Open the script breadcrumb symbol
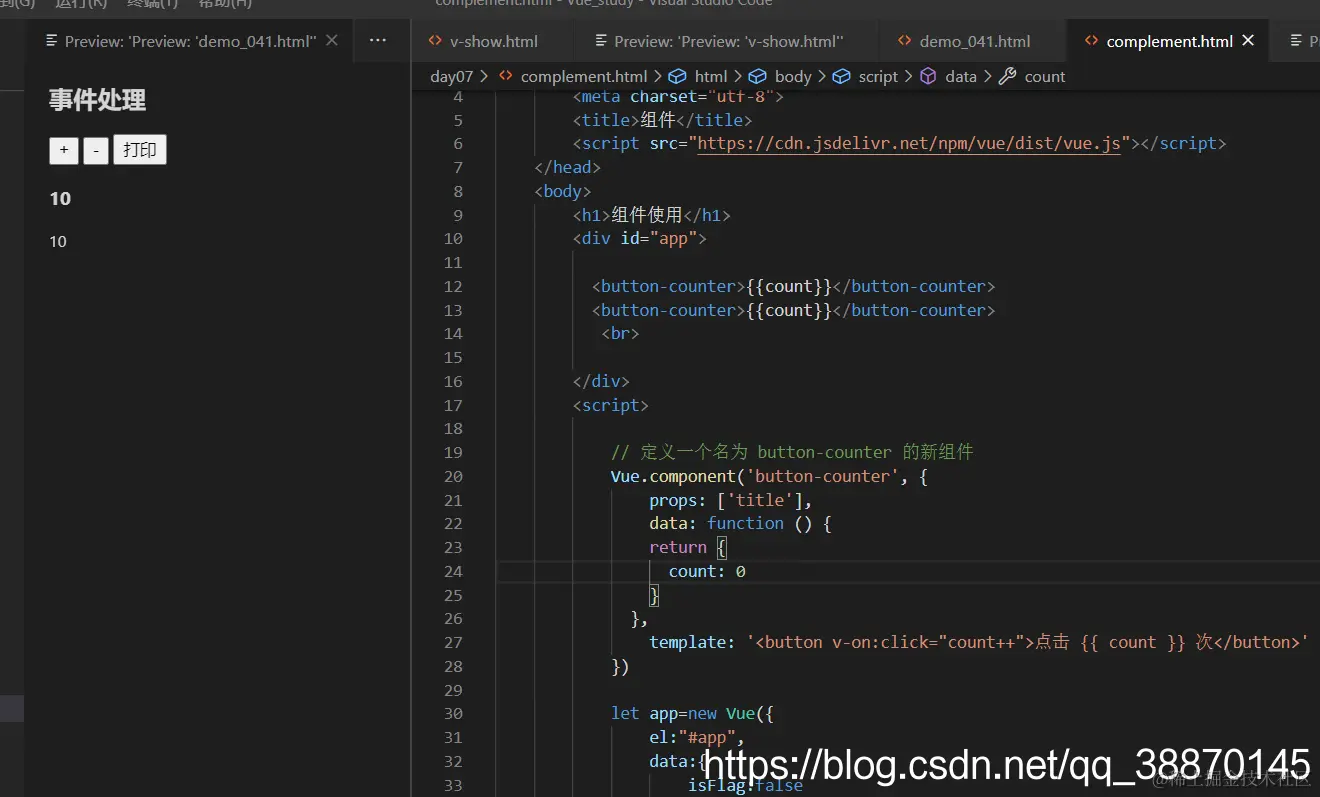 coord(878,76)
